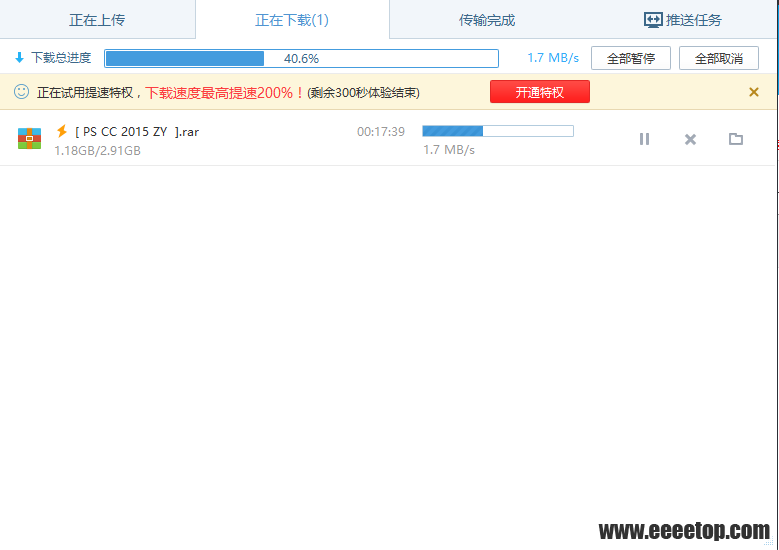Switch to the 正在上传 tab
The width and height of the screenshot is (779, 550).
[x=97, y=19]
